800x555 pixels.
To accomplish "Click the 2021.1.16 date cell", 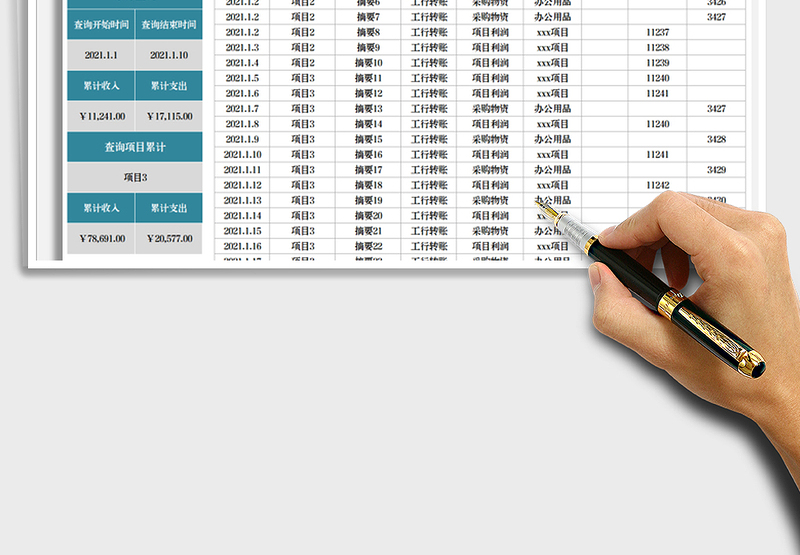I will click(242, 246).
